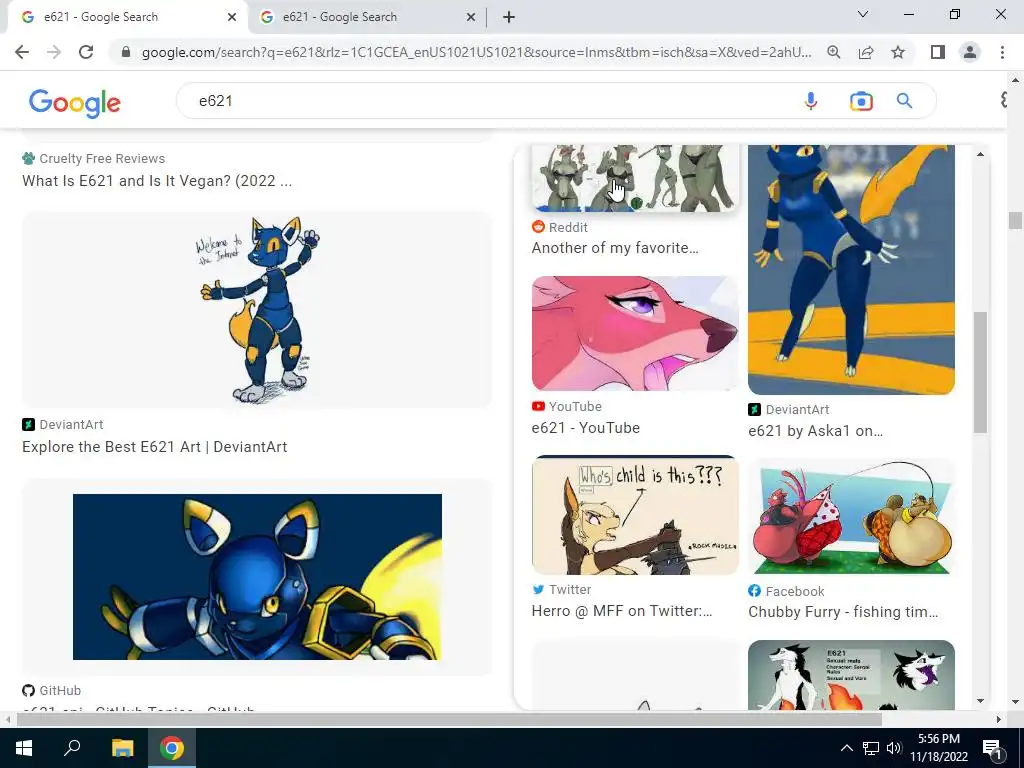Click the horizontal page scrollbar
Screen dimensions: 1024x768
click(449, 719)
